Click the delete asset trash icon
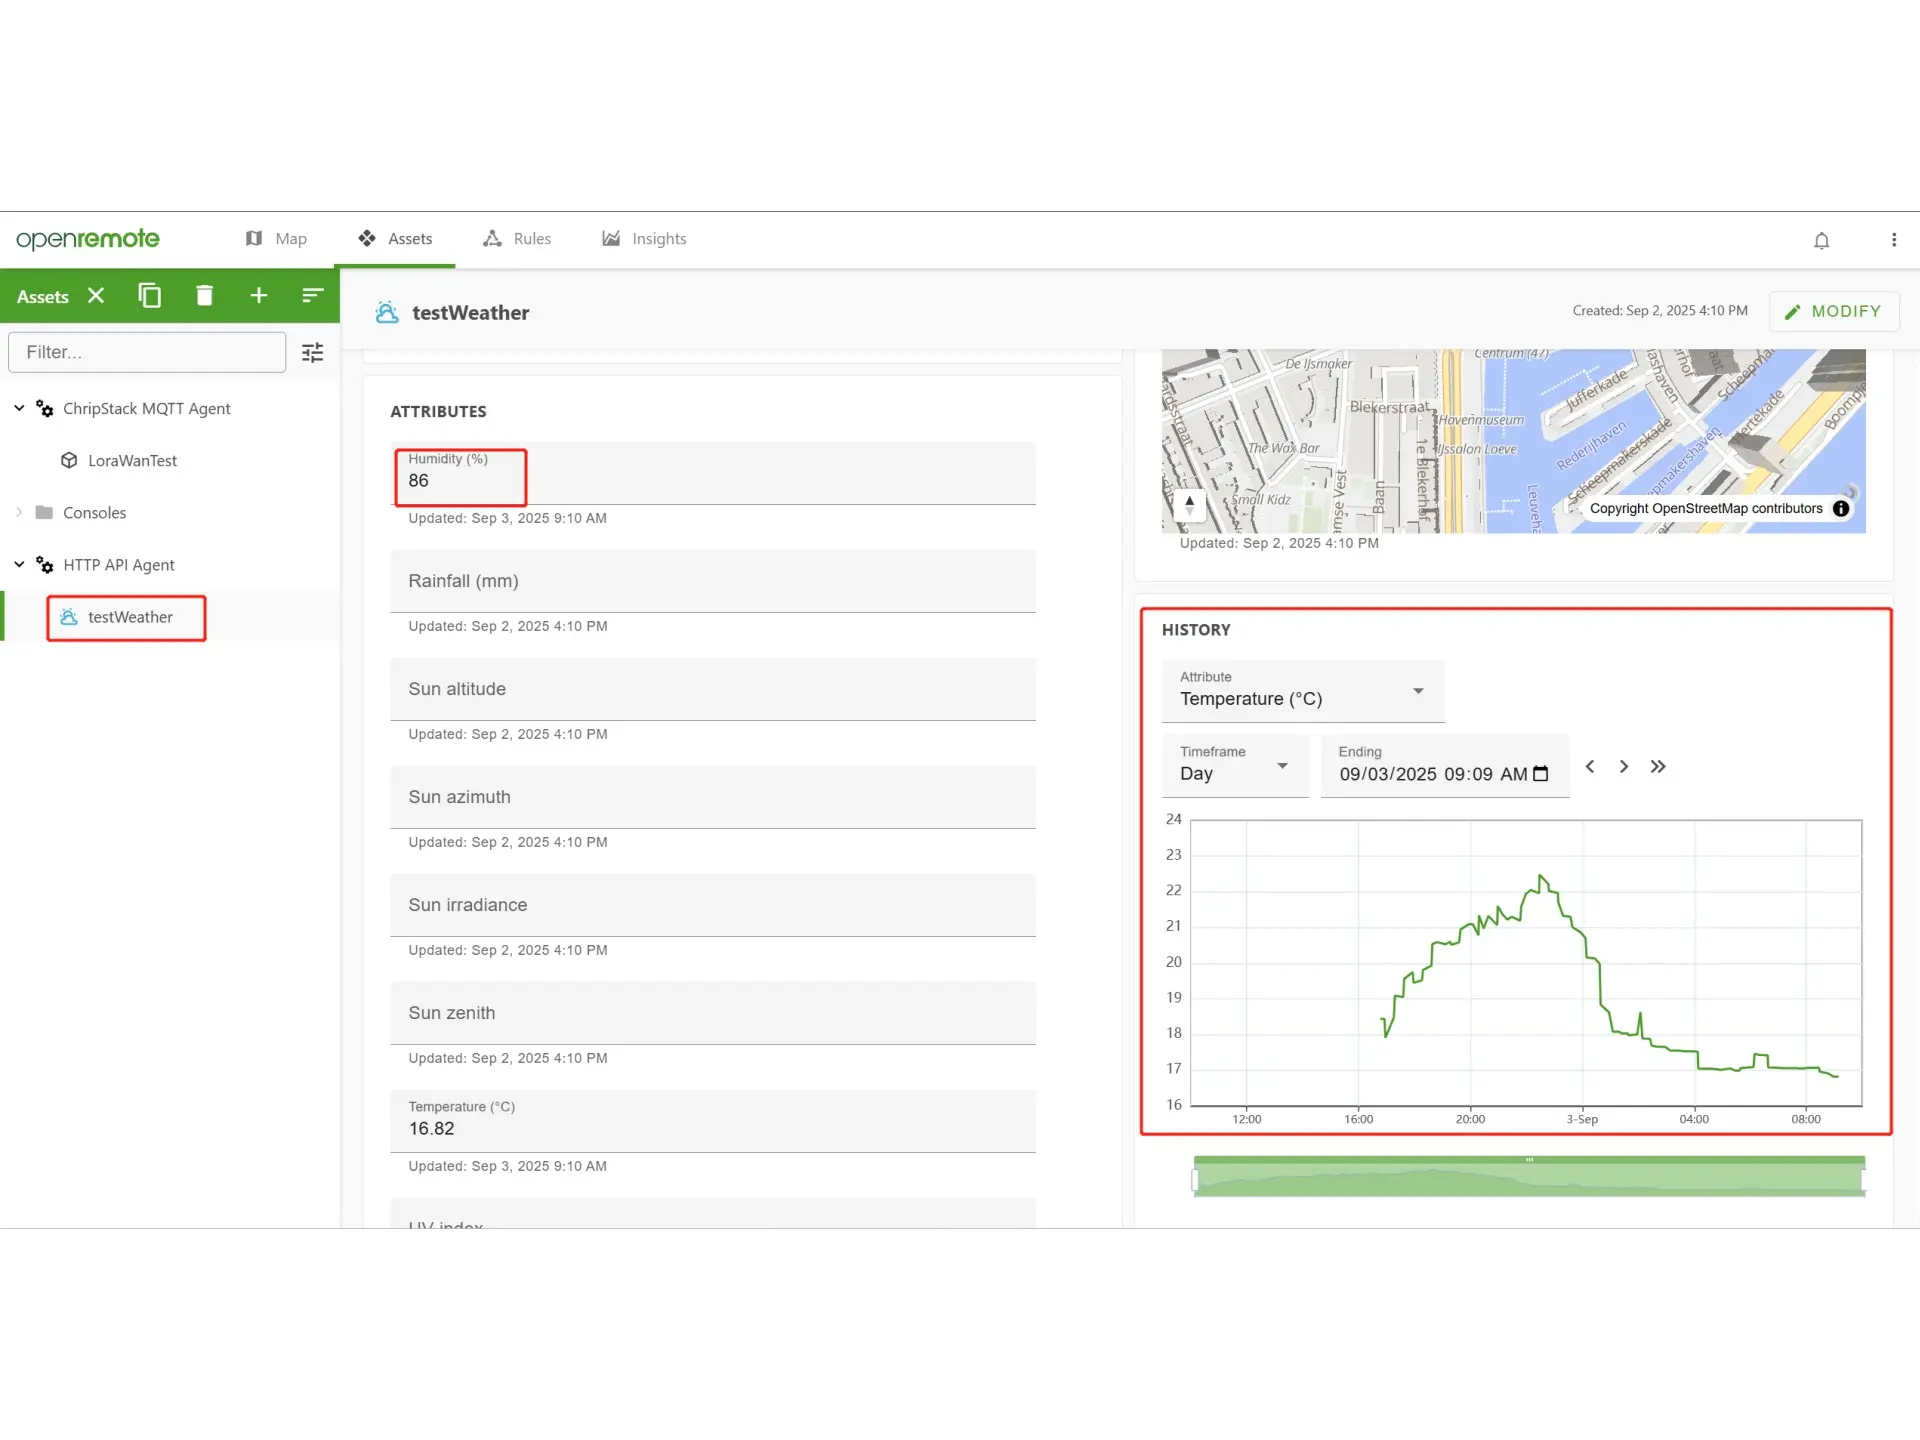The height and width of the screenshot is (1440, 1920). click(204, 296)
